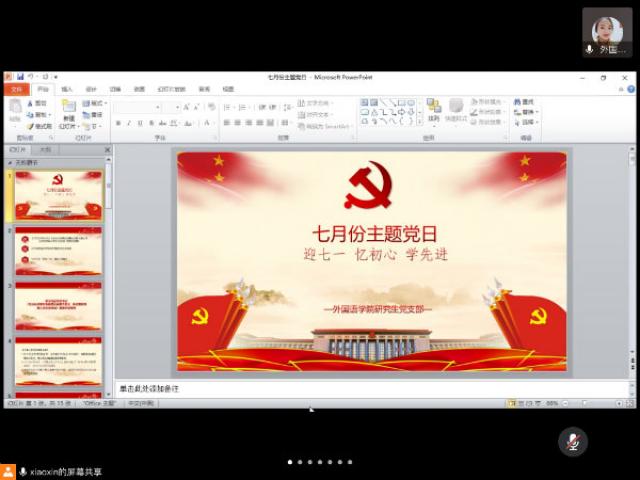The height and width of the screenshot is (480, 640).
Task: Expand the Layout (版式) dropdown
Action: pyautogui.click(x=93, y=103)
